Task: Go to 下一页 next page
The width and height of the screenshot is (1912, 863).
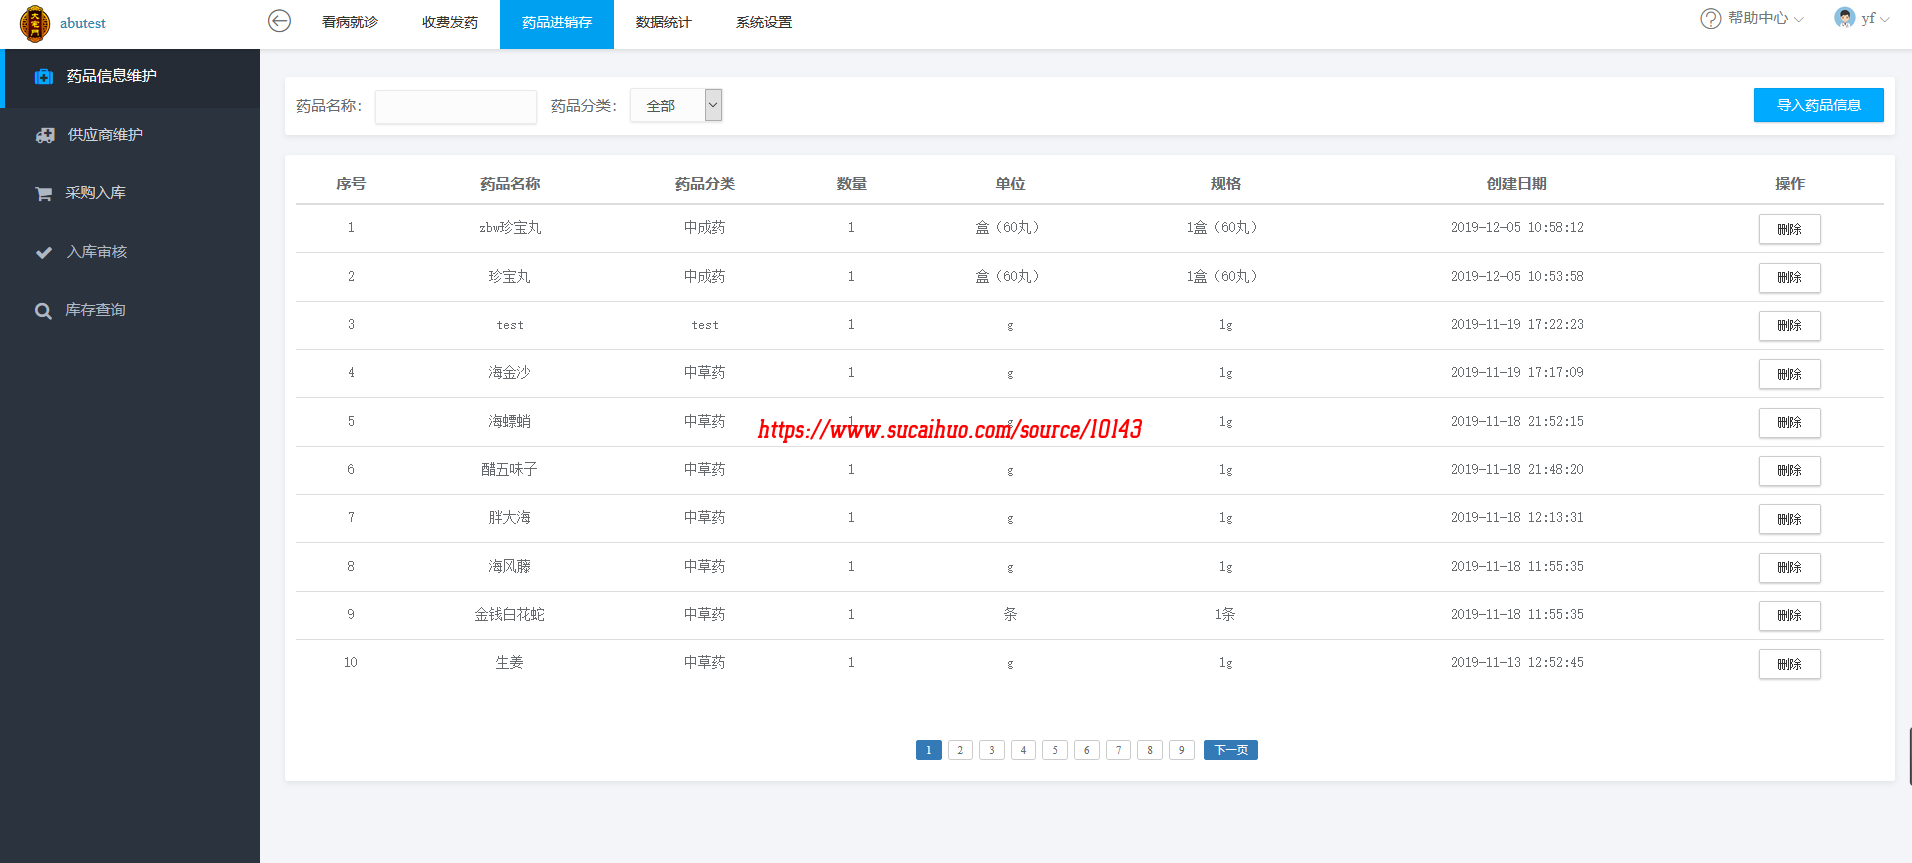Action: (1230, 750)
